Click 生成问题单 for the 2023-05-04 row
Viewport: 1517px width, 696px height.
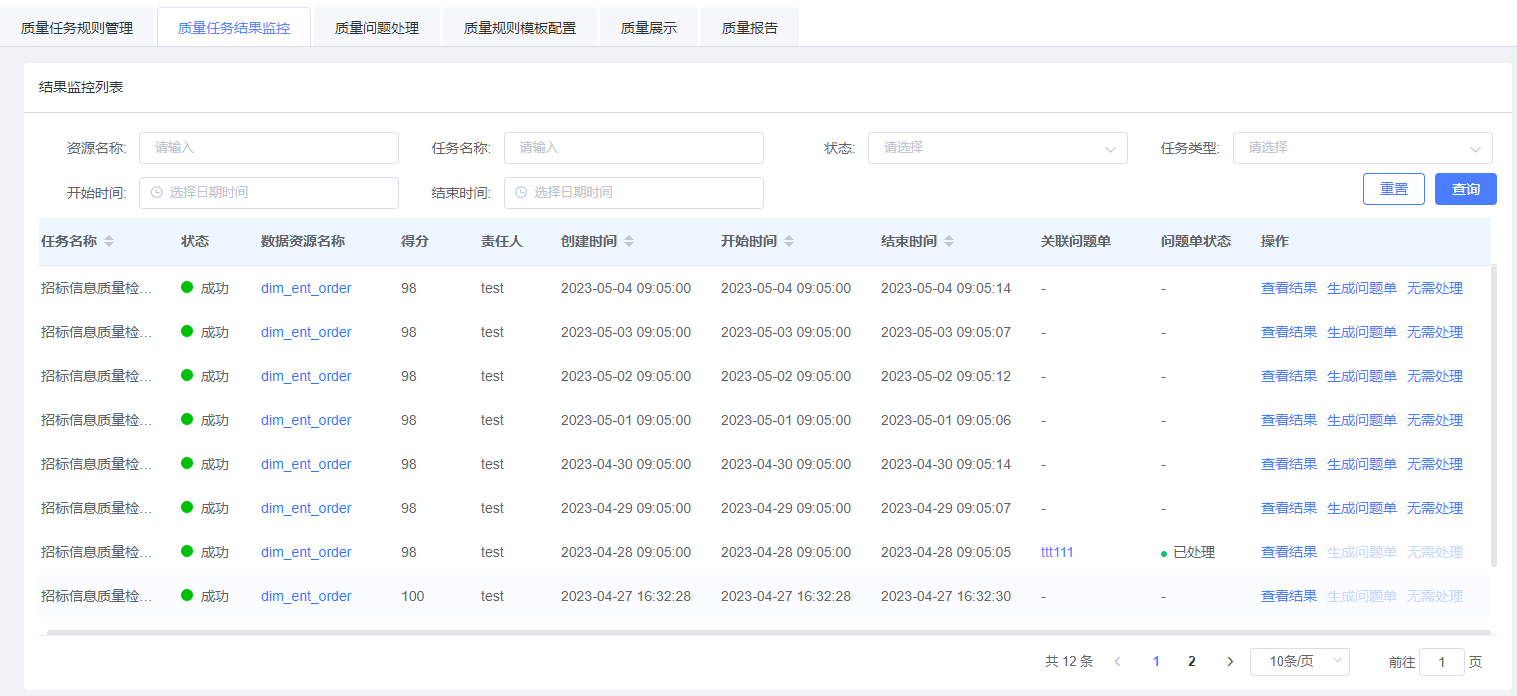1362,288
